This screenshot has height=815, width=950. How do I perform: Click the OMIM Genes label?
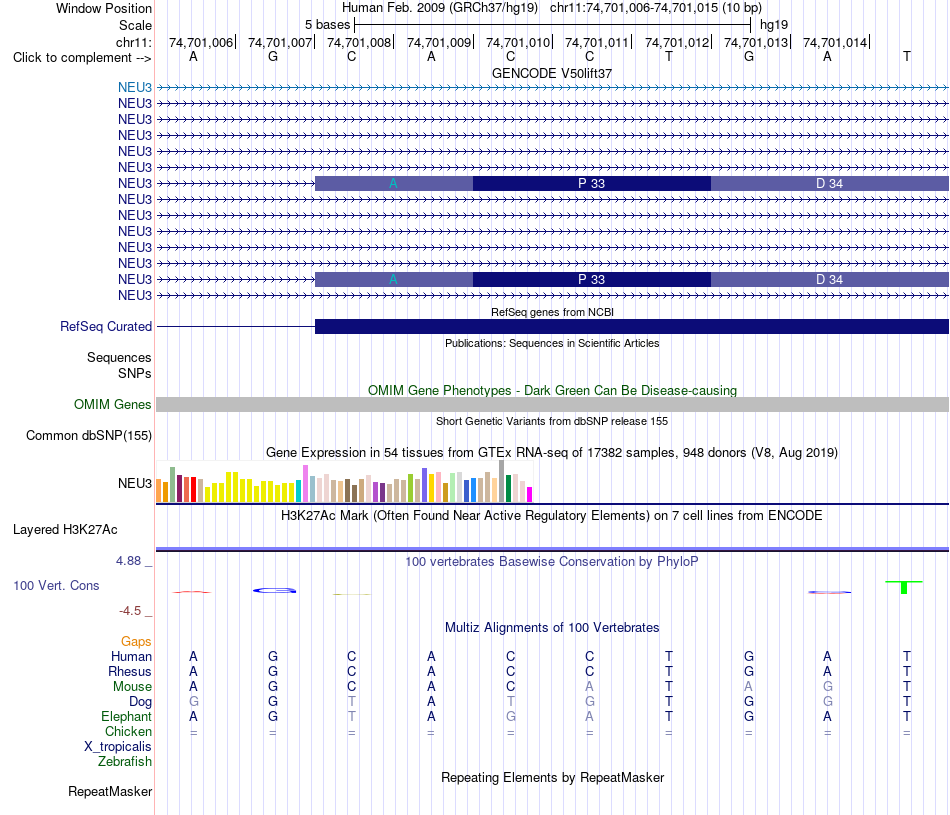click(x=112, y=404)
